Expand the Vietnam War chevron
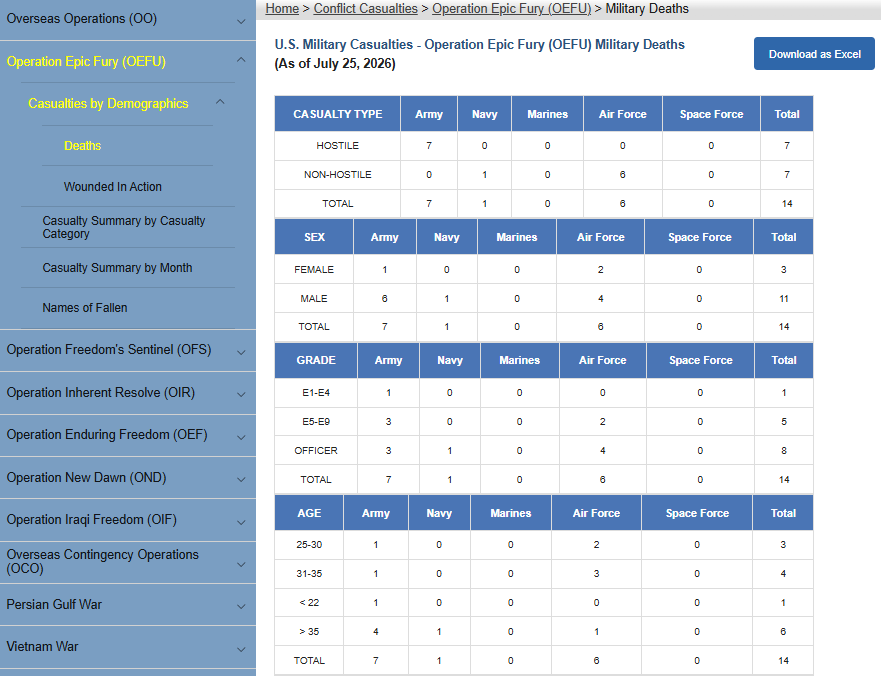The width and height of the screenshot is (881, 676). [241, 649]
